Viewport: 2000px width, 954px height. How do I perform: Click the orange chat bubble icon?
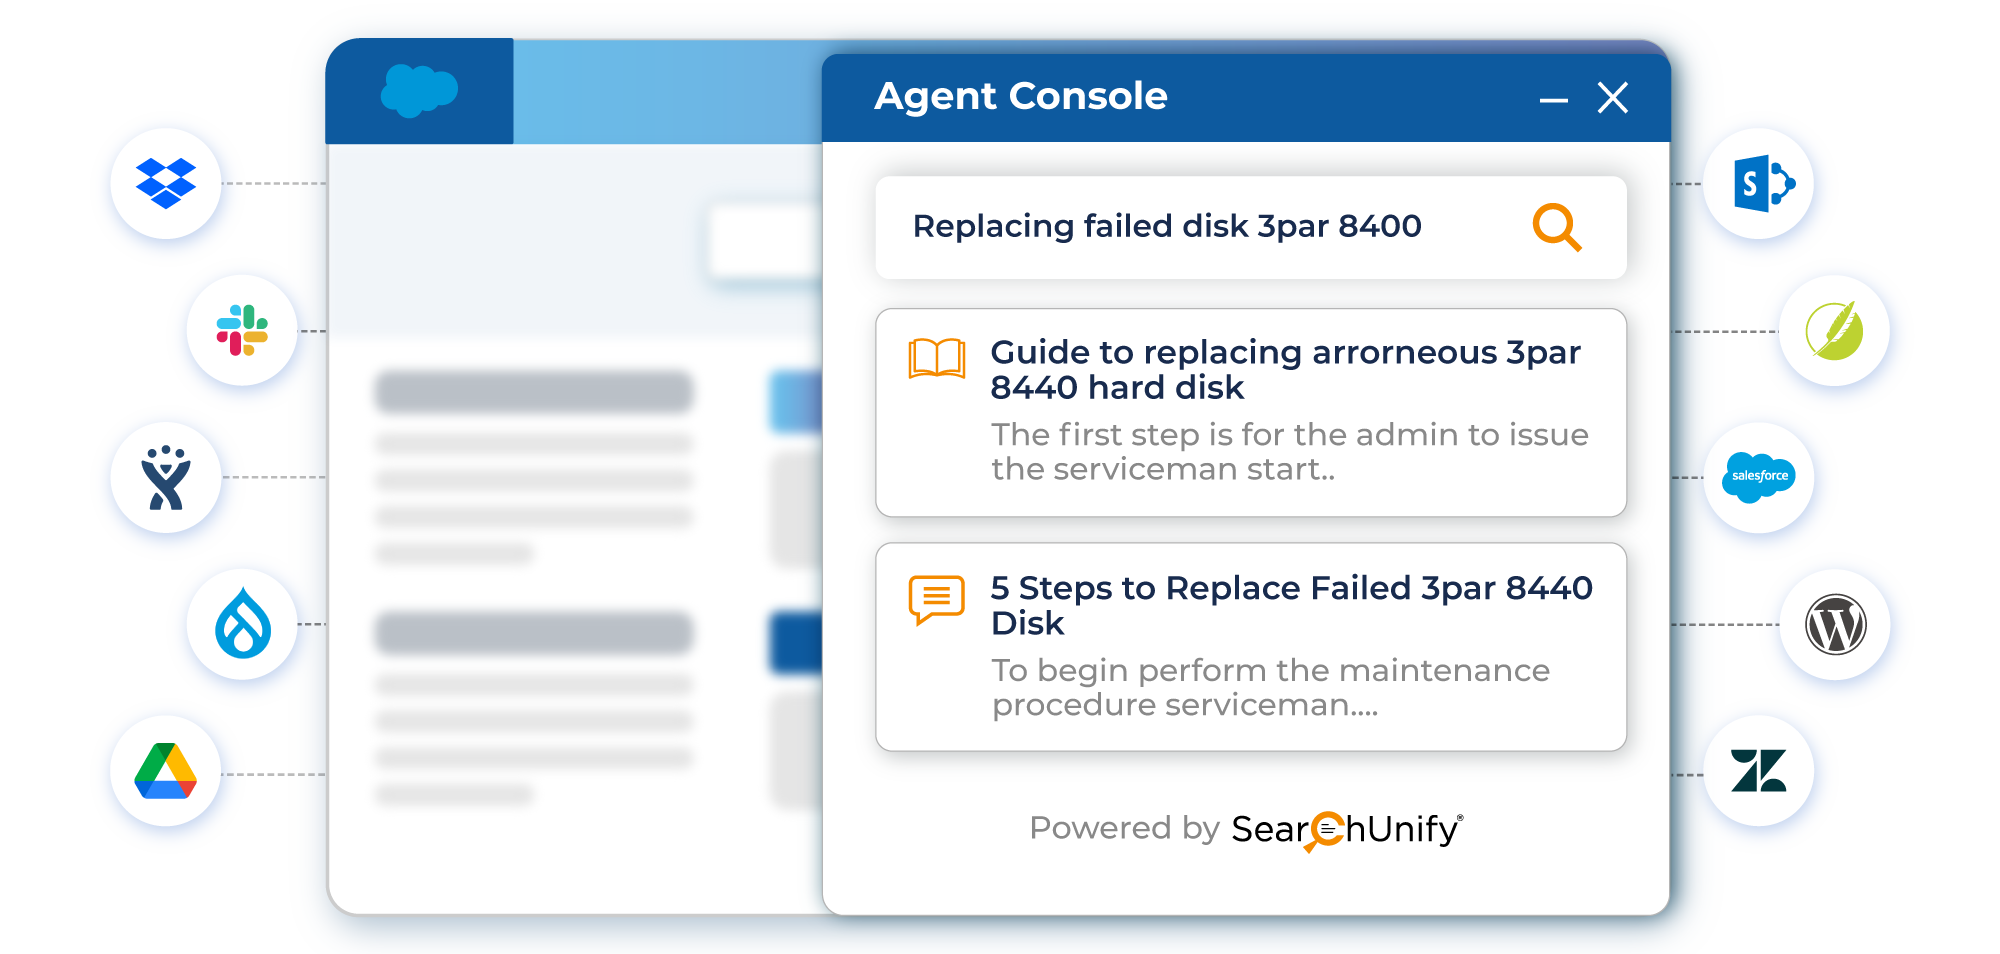tap(936, 599)
